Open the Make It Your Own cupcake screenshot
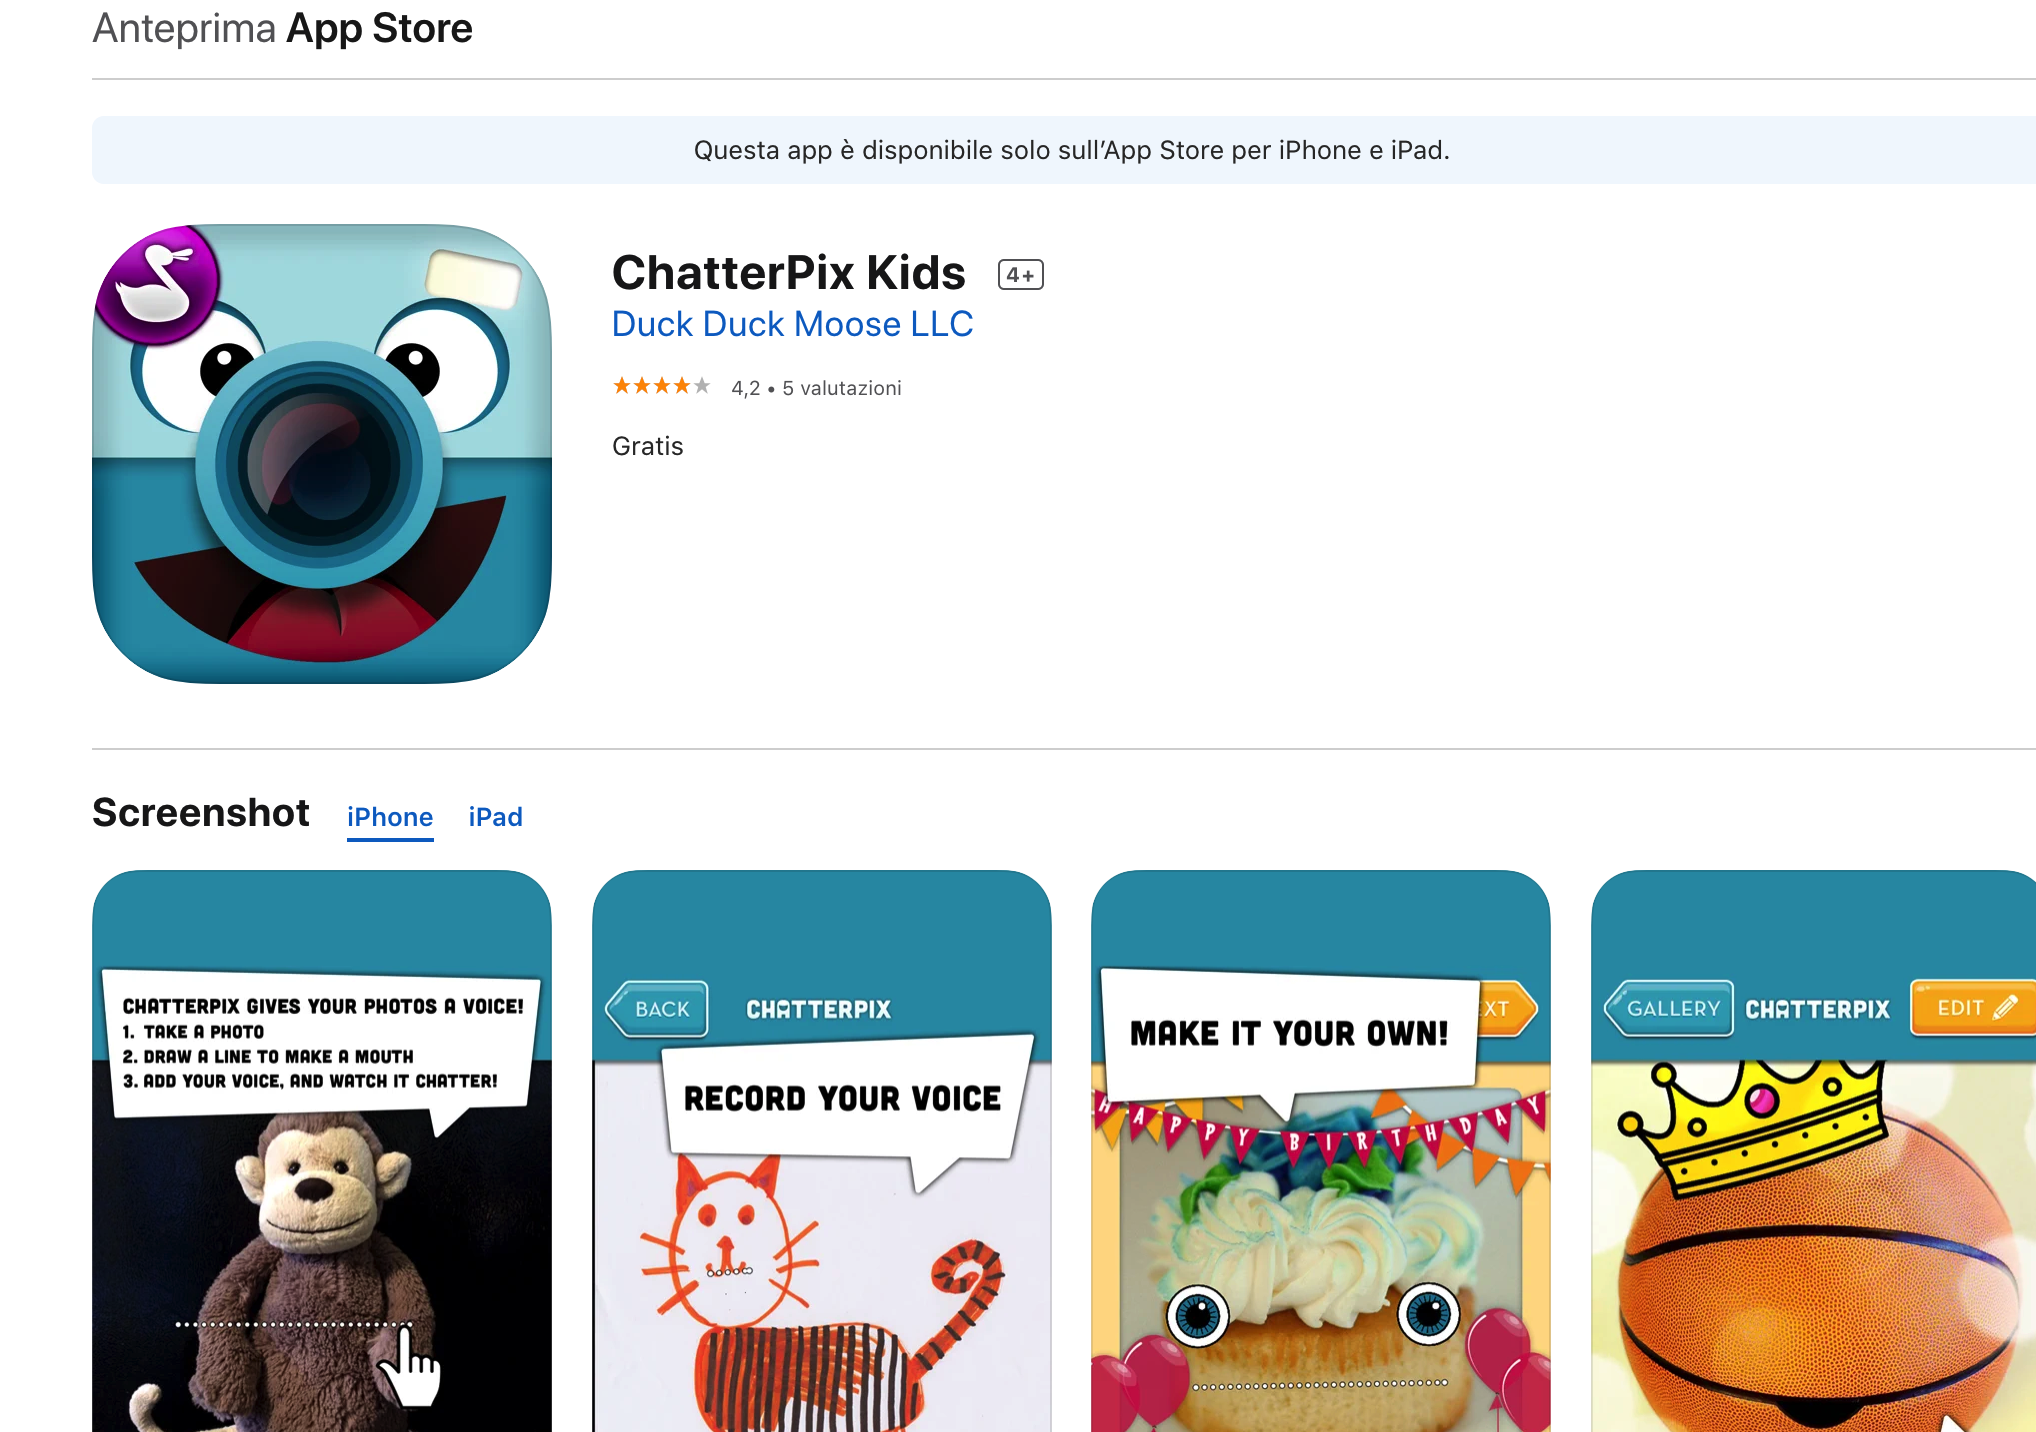 click(1321, 1151)
